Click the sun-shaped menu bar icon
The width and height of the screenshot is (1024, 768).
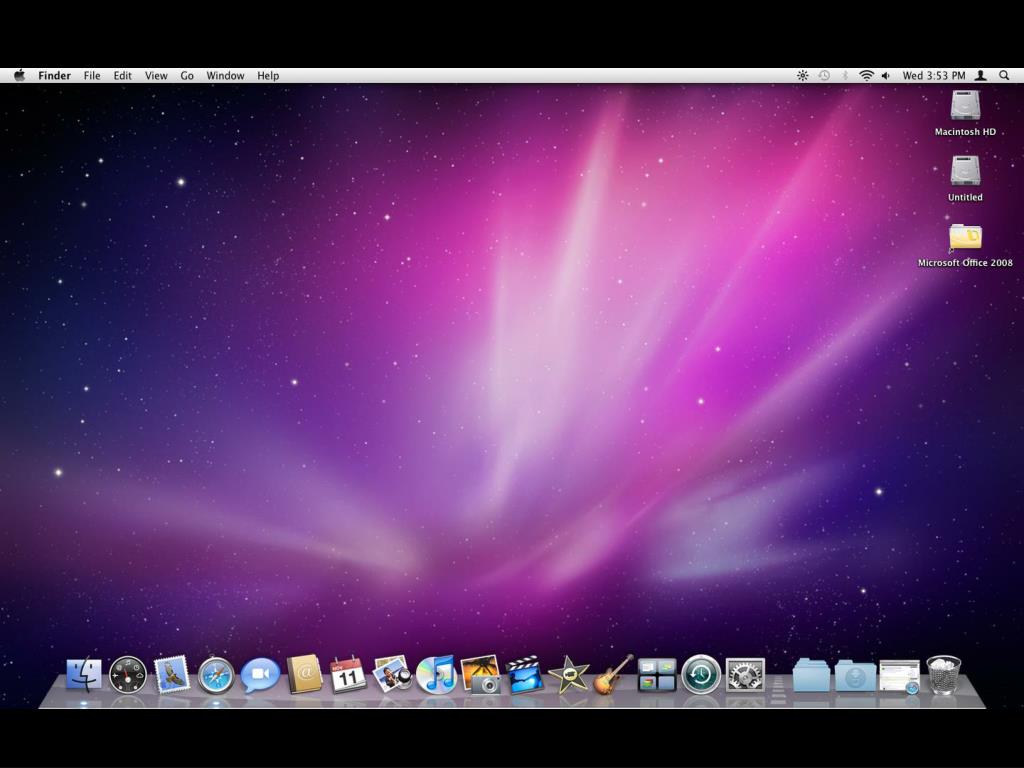(803, 76)
